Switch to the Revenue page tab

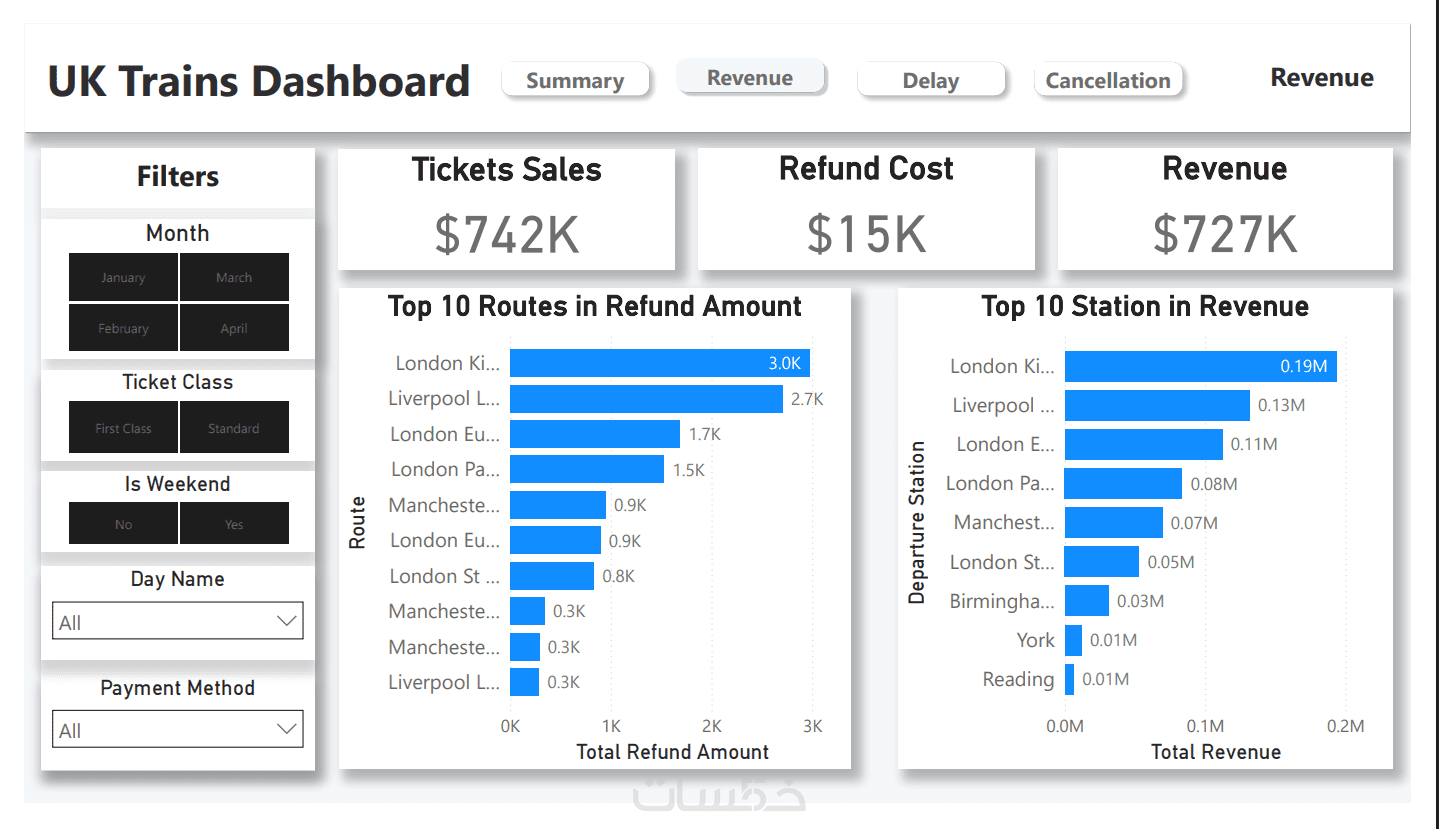(x=750, y=77)
